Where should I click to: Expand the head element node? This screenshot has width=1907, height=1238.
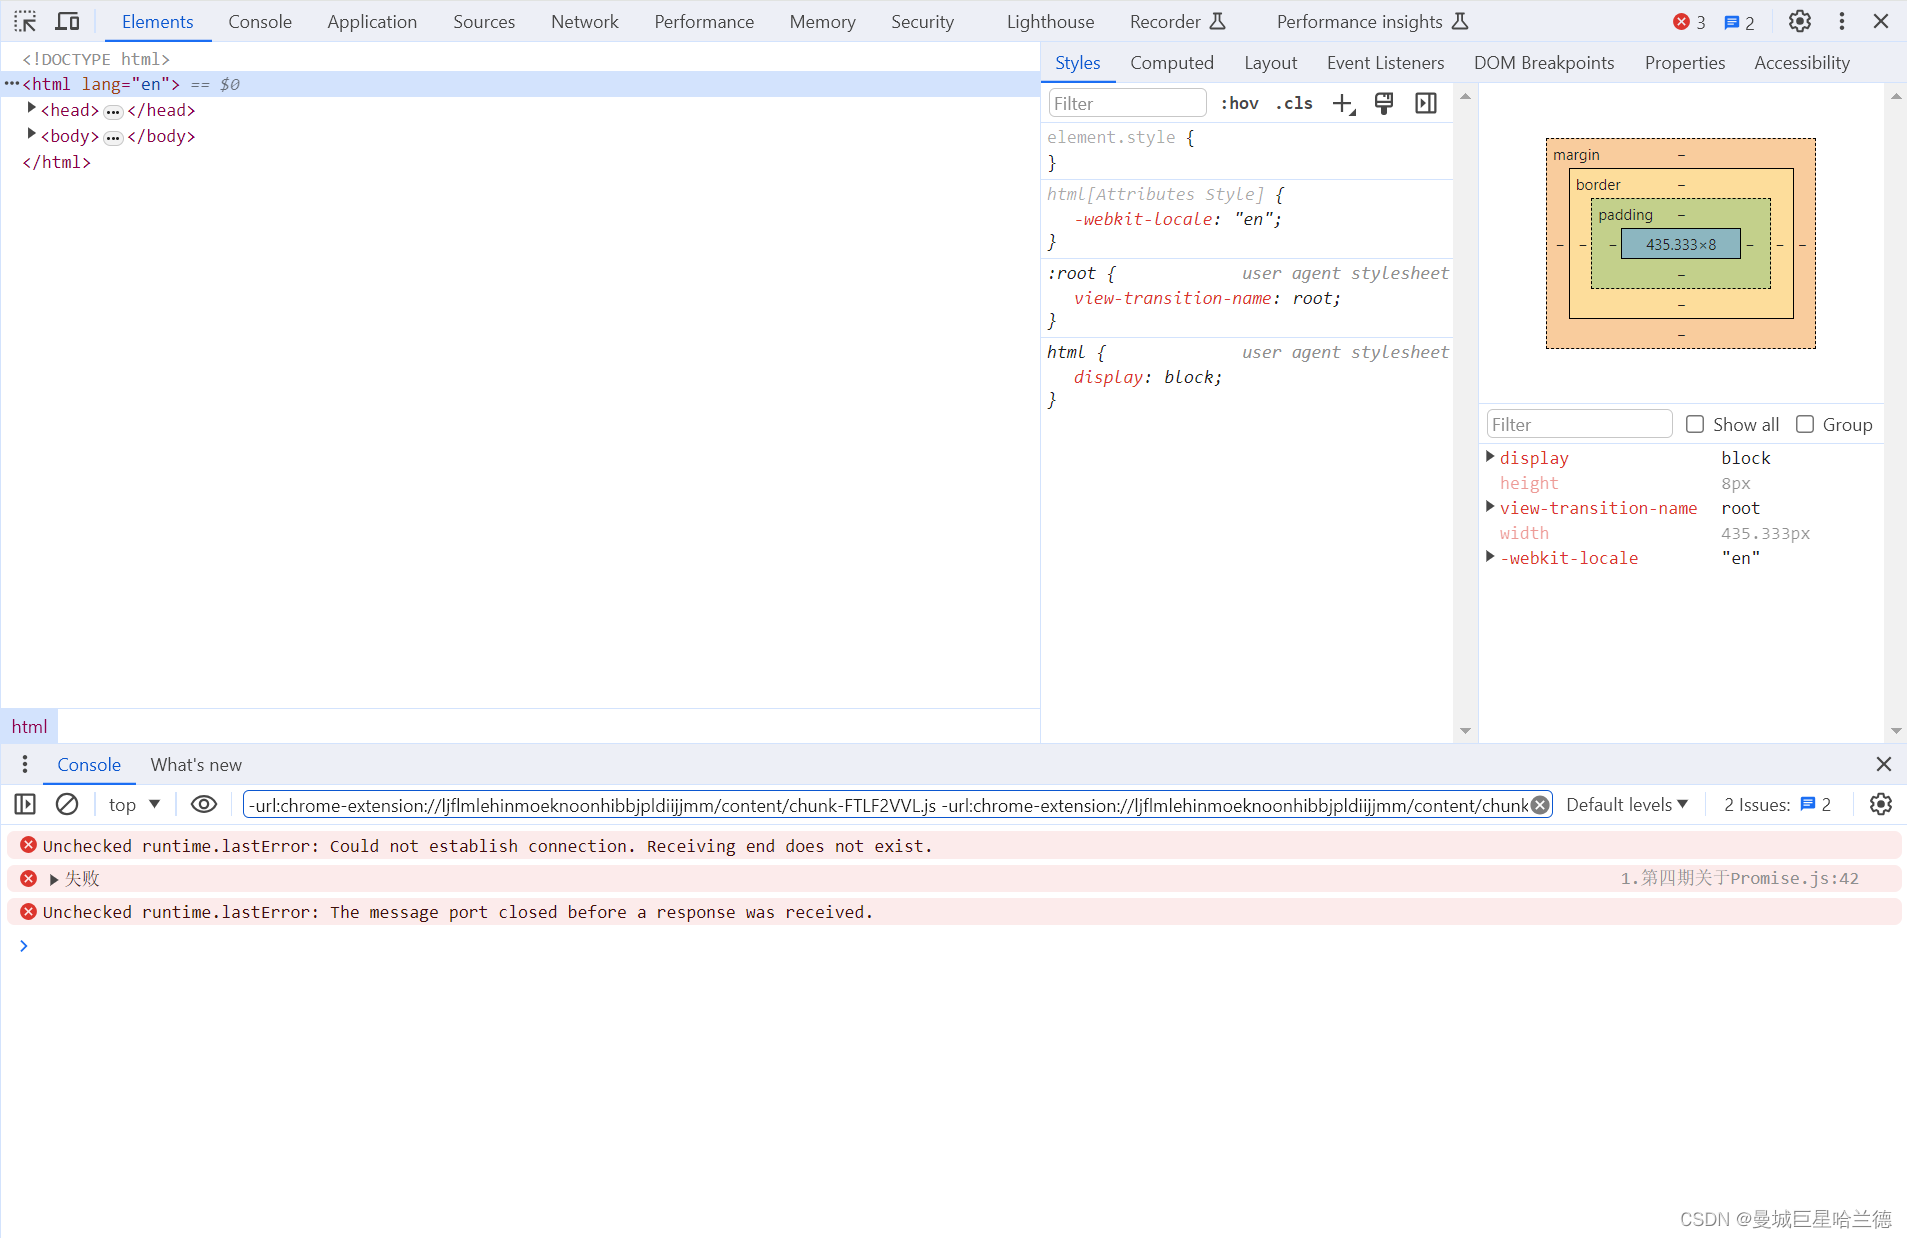coord(32,109)
